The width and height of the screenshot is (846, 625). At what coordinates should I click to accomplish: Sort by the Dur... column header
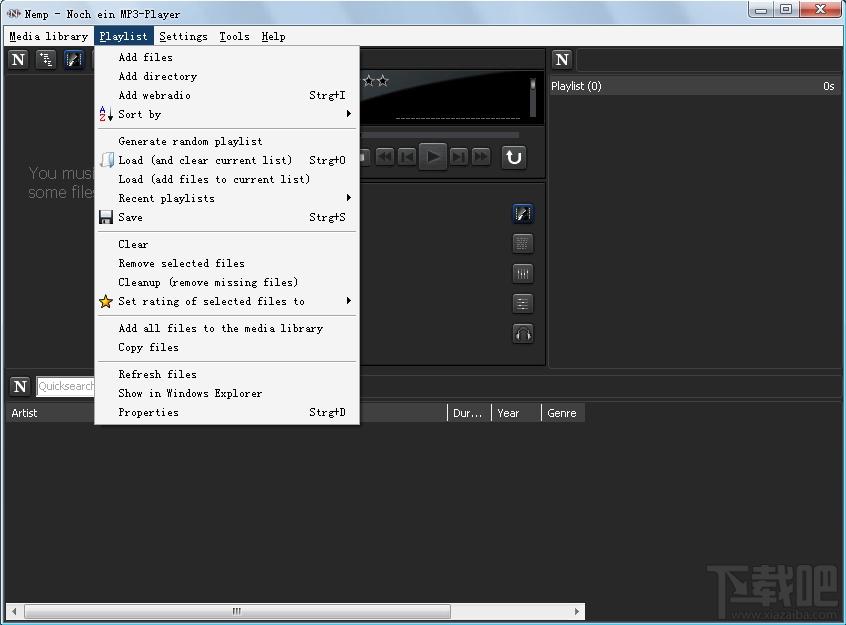click(469, 413)
